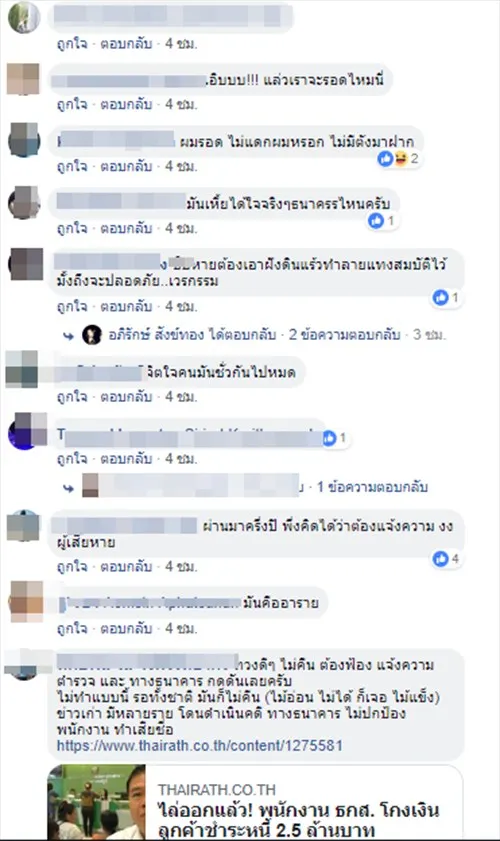Viewport: 500px width, 841px height.
Task: Open Thairath article preview headline ไล่ออกแล้ว
Action: (299, 819)
